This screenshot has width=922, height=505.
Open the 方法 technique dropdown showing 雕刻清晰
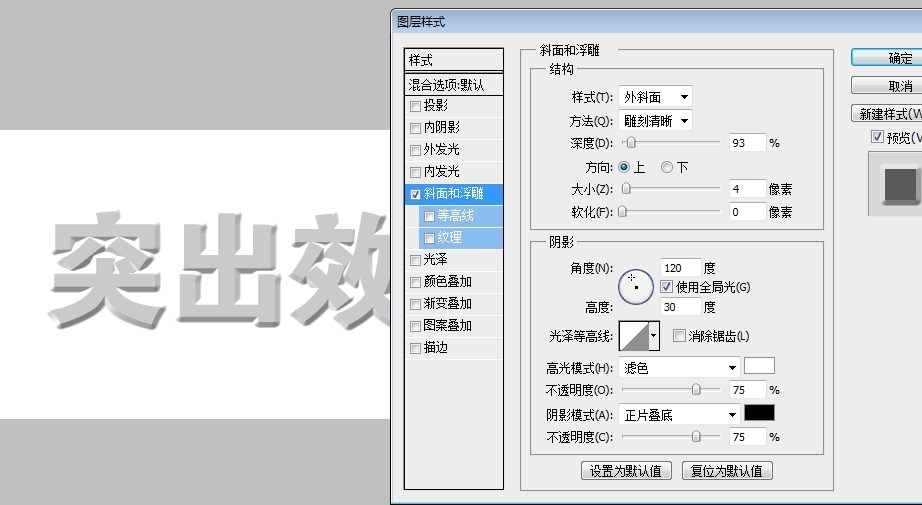(655, 121)
